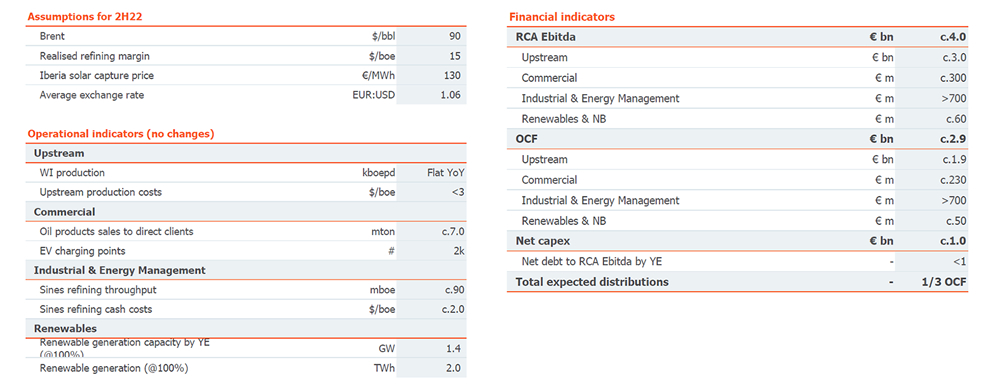Click the Assumptions for 2H22 heading
This screenshot has width=1000, height=388.
84,17
